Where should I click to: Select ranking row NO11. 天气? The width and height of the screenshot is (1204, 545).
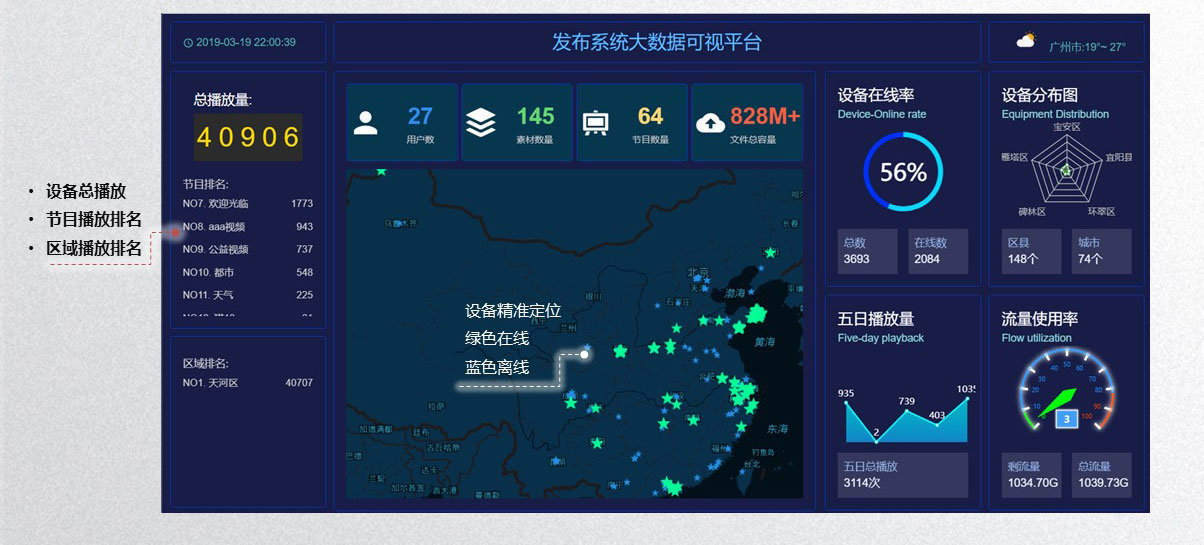tap(248, 295)
